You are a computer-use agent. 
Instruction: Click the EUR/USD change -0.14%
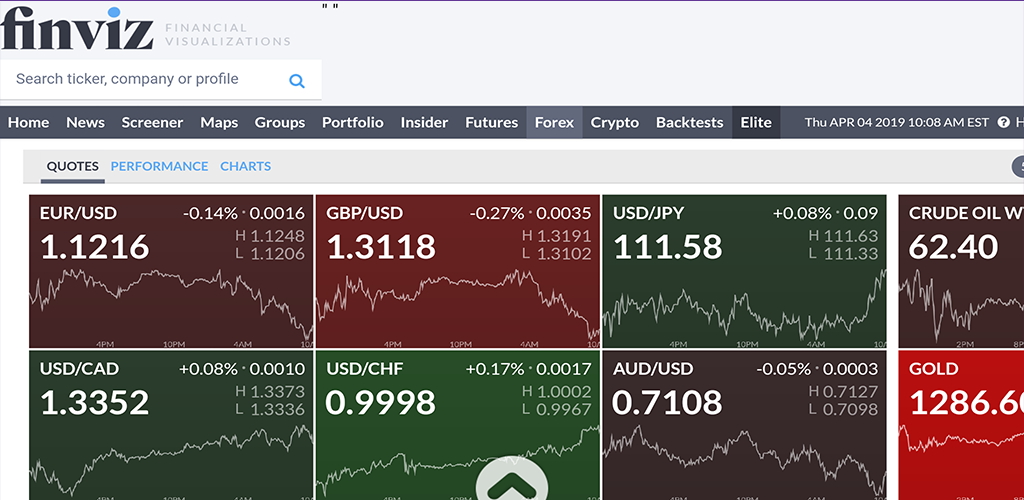(x=210, y=213)
